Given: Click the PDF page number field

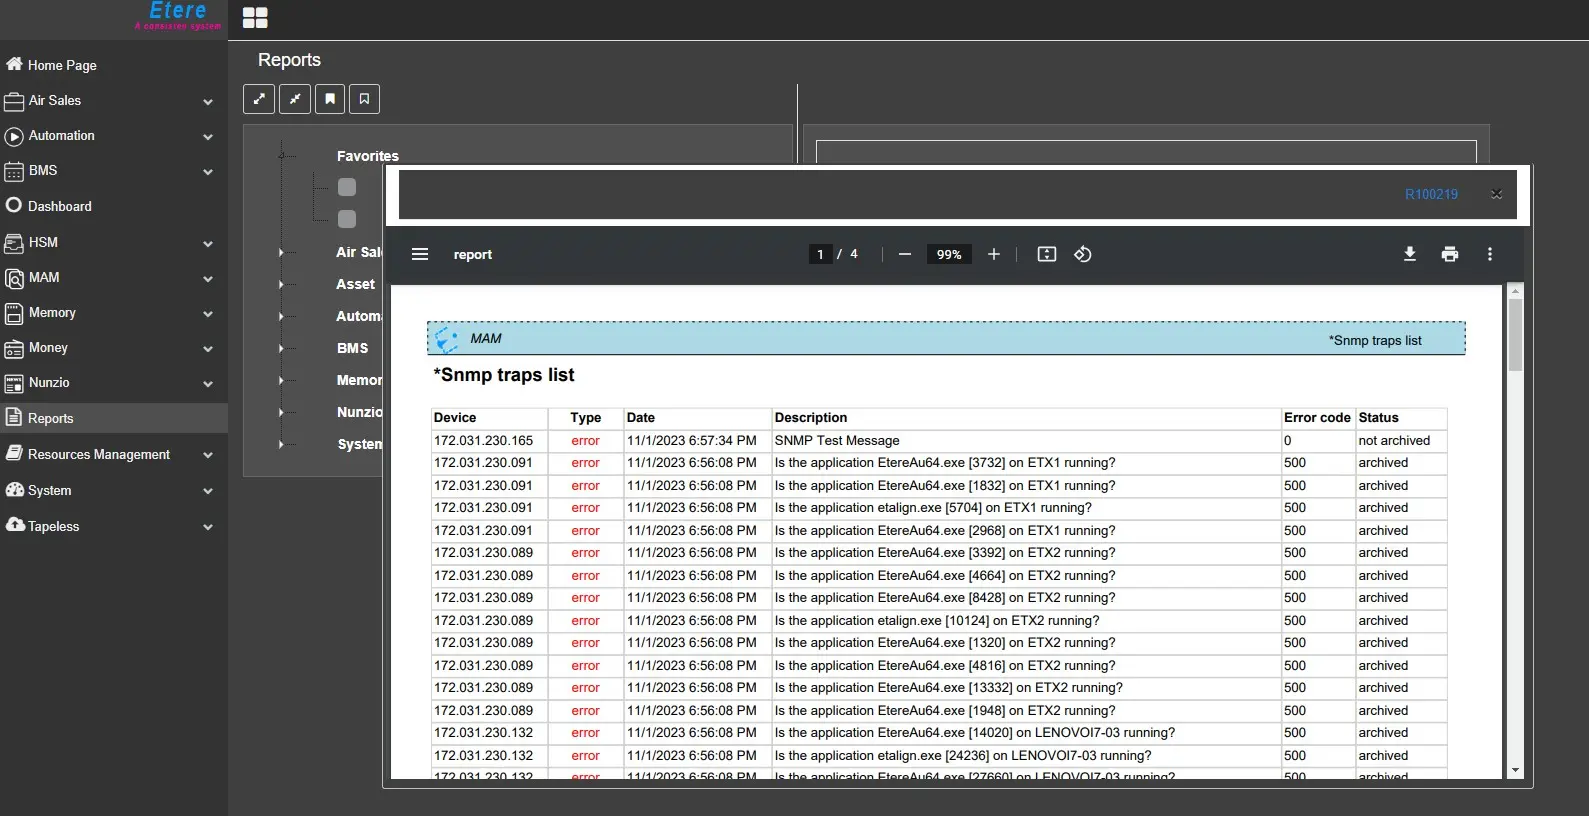Looking at the screenshot, I should click(x=820, y=254).
